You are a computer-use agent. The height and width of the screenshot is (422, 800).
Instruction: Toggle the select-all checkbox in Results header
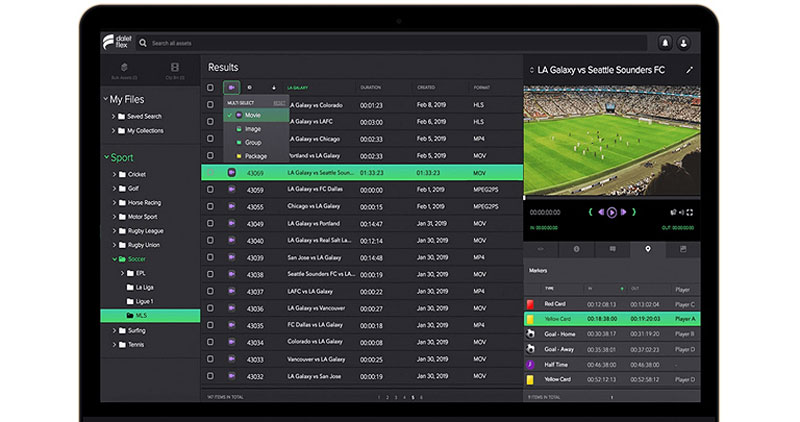click(210, 88)
